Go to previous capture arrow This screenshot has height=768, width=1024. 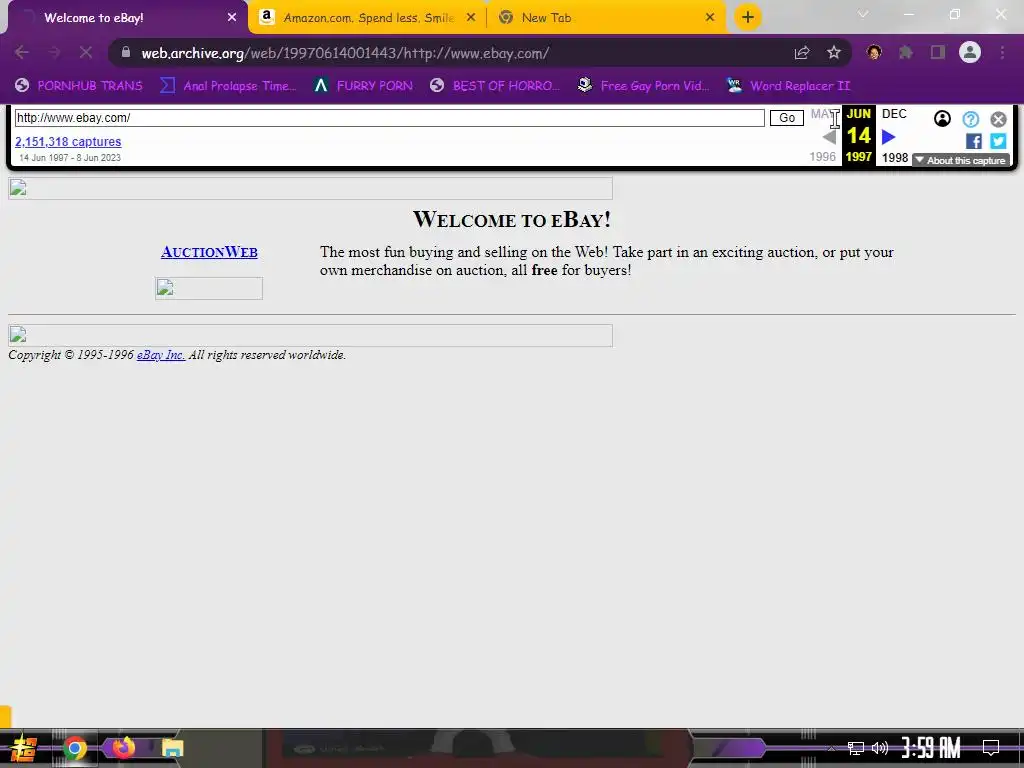[x=829, y=137]
